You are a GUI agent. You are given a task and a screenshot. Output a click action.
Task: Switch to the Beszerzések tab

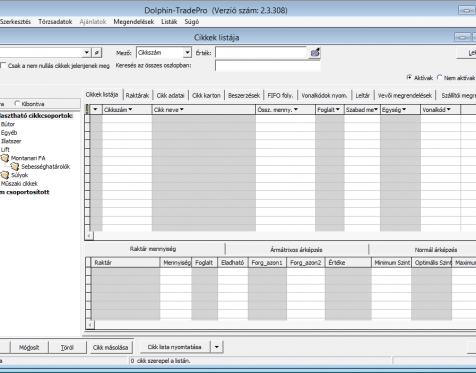tap(244, 95)
